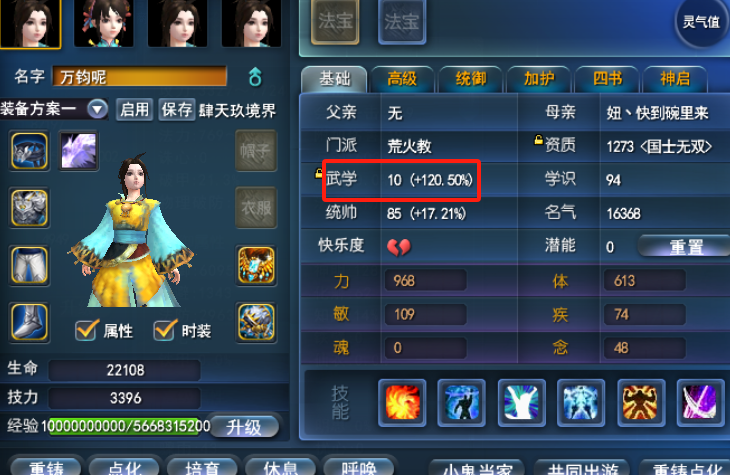Click the experience progress bar
730x475 pixels.
pos(126,426)
